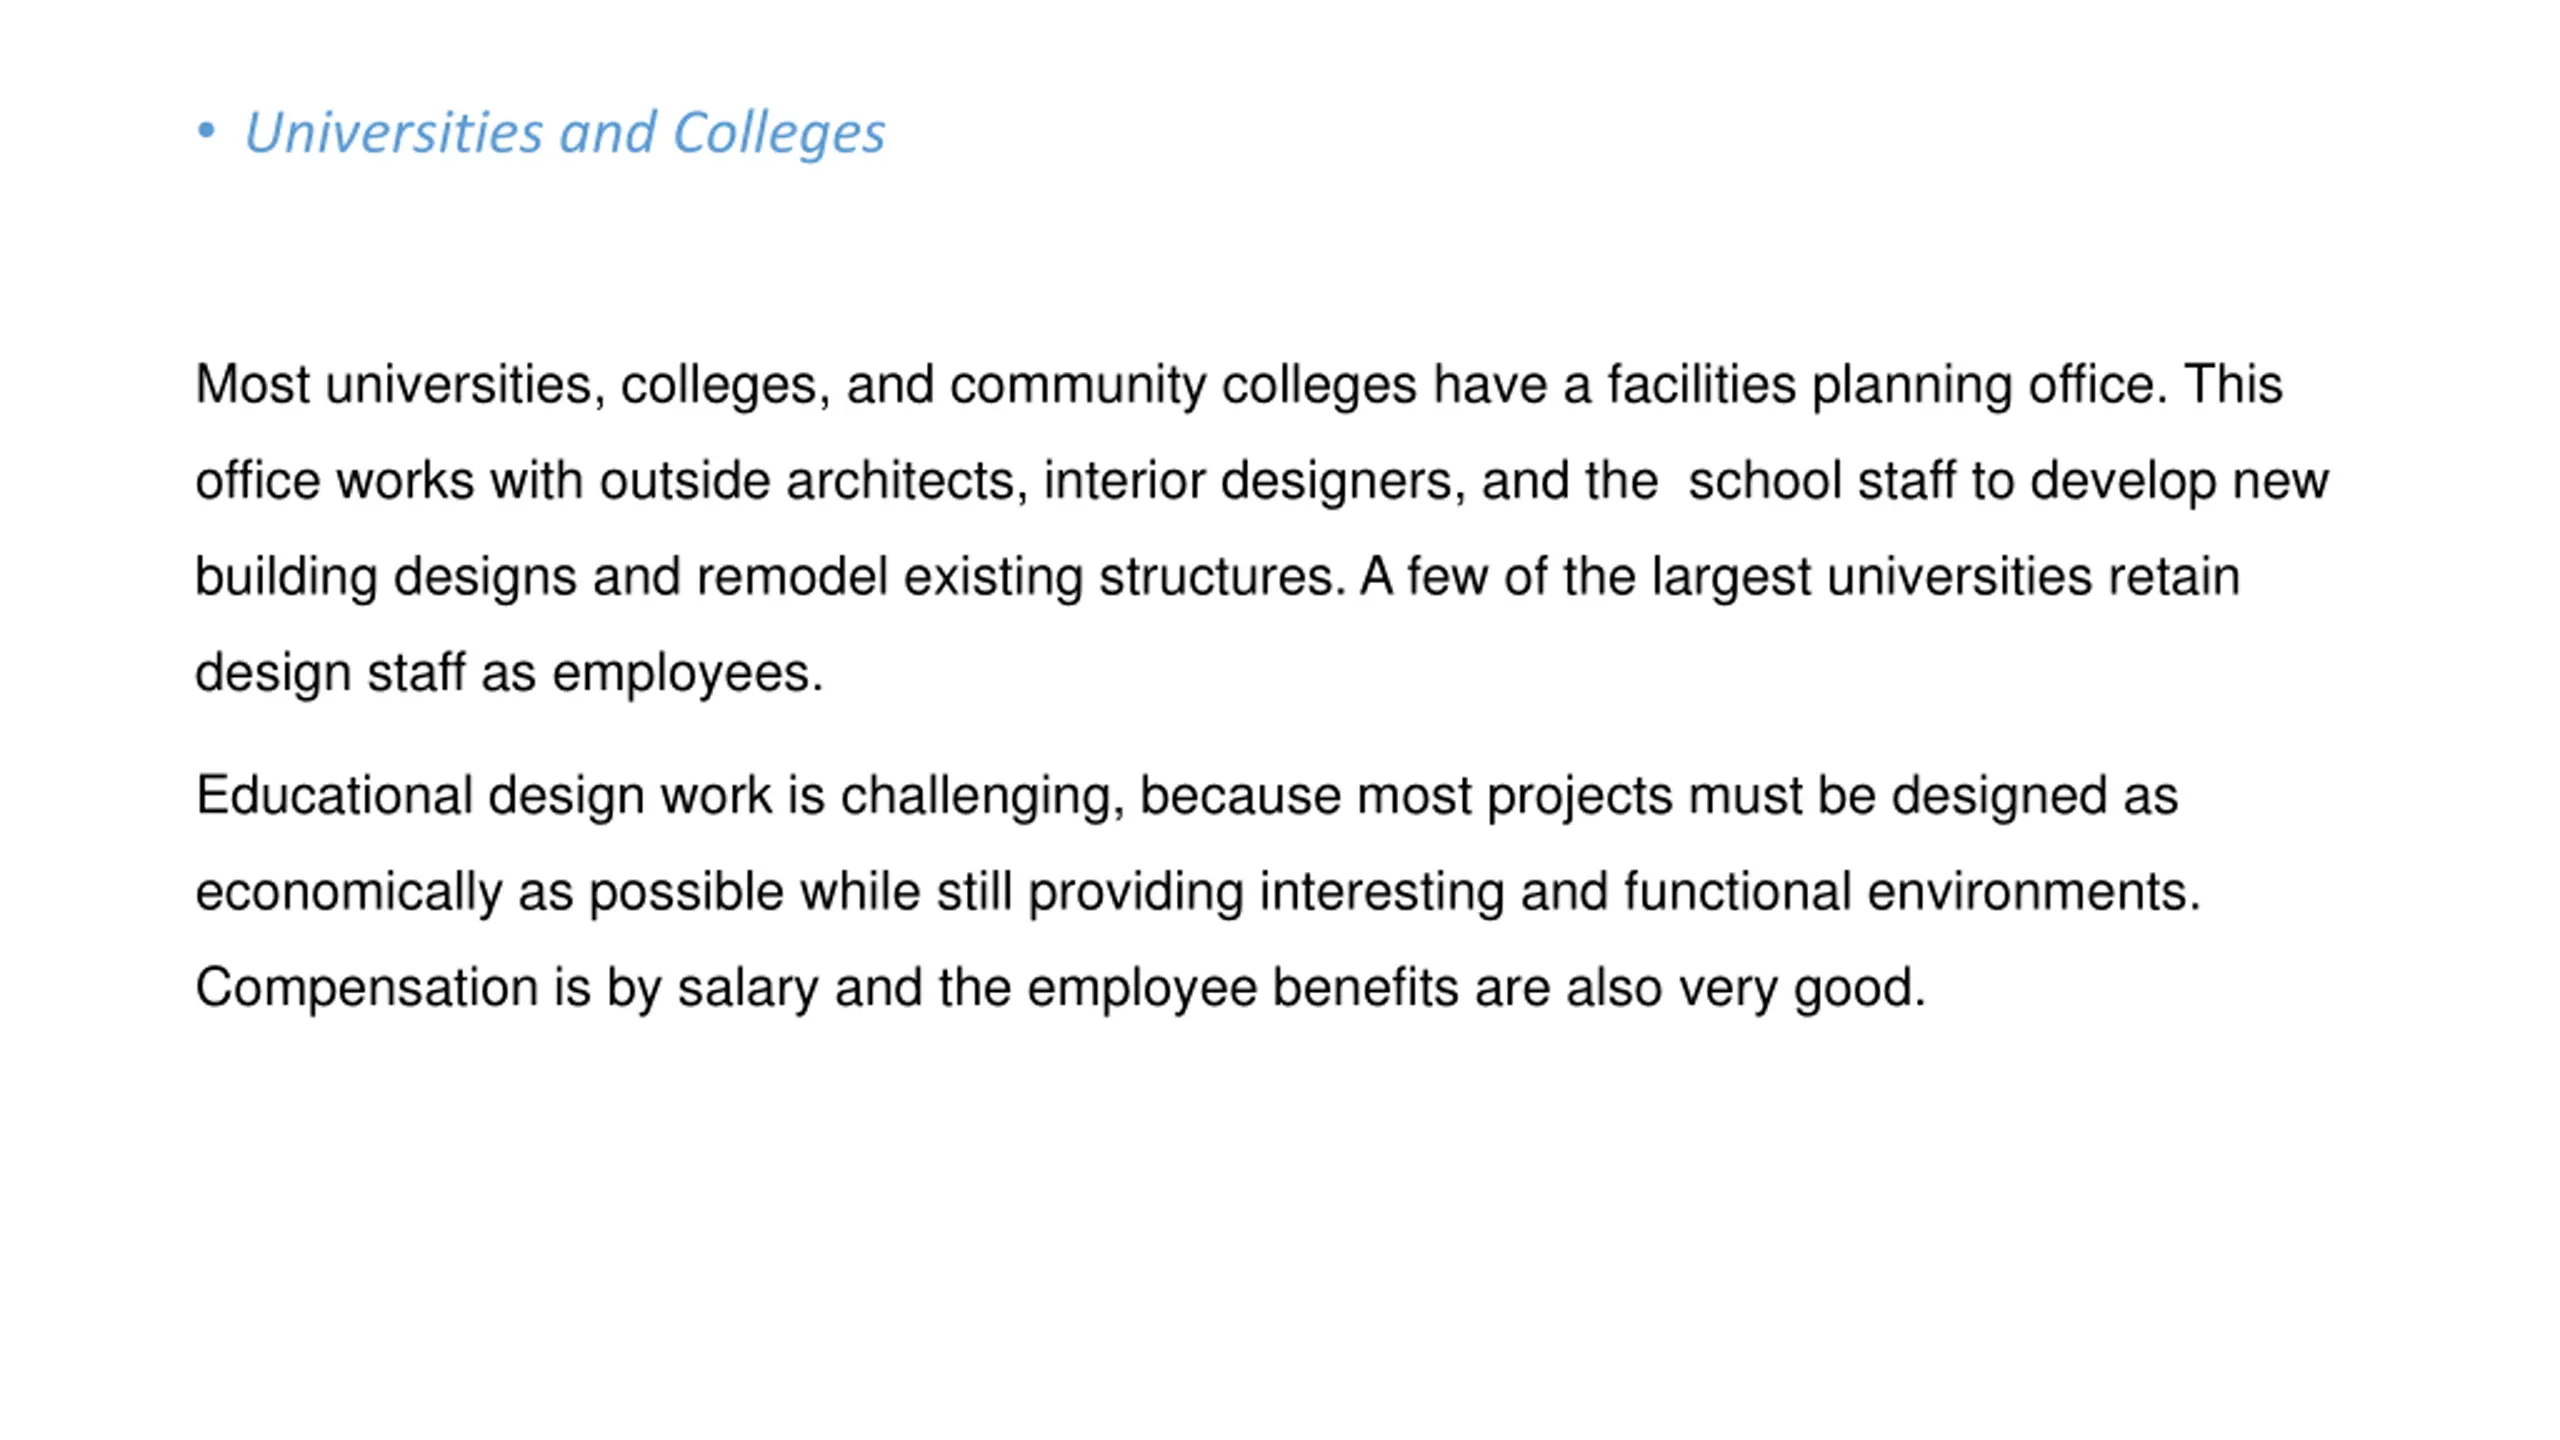Click the words 'building designs'

[x=386, y=578]
